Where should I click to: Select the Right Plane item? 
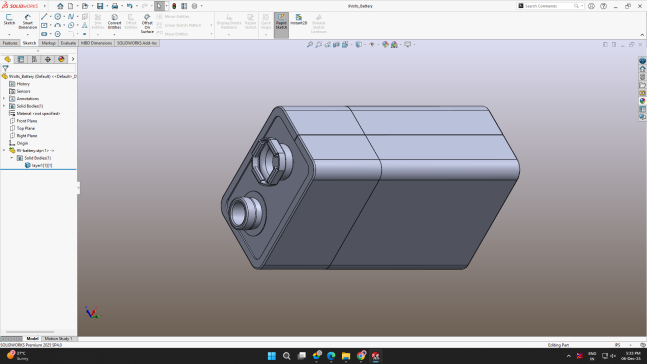pyautogui.click(x=27, y=136)
